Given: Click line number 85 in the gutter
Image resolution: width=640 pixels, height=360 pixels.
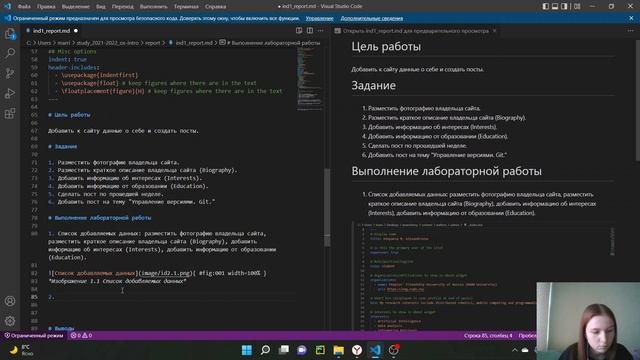Looking at the screenshot, I should pos(34,297).
